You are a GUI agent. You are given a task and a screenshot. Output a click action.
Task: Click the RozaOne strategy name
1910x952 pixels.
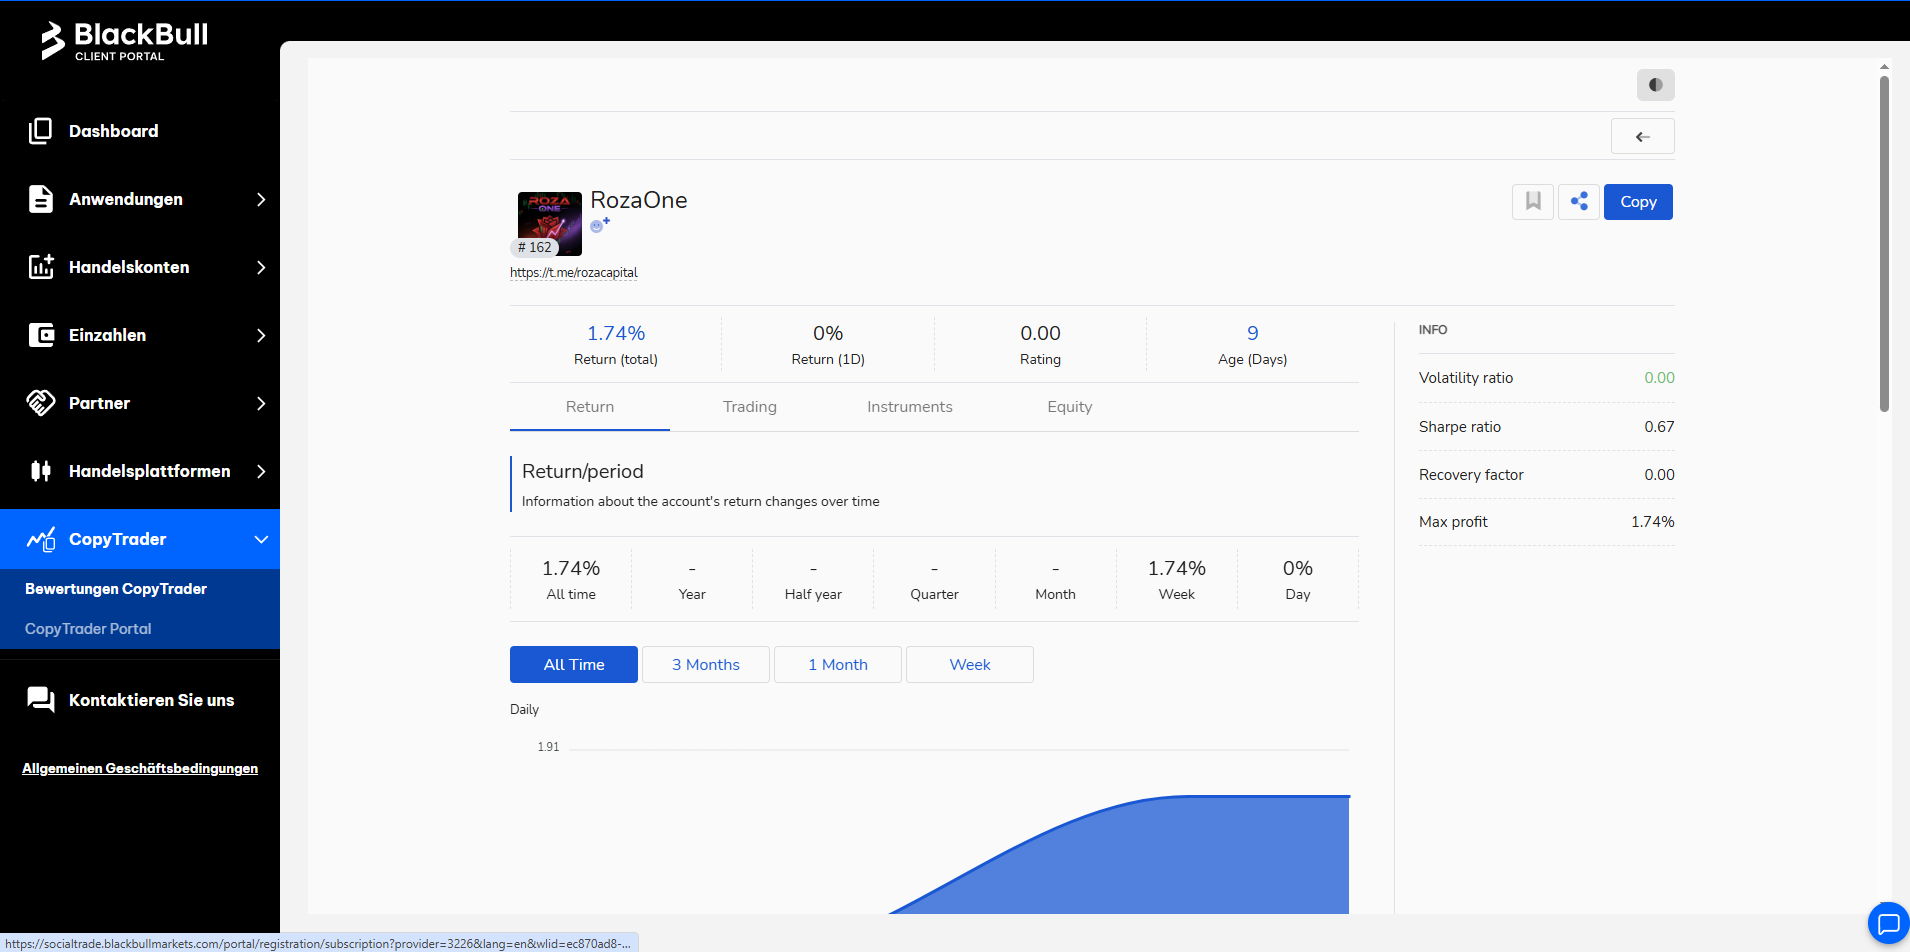click(639, 200)
